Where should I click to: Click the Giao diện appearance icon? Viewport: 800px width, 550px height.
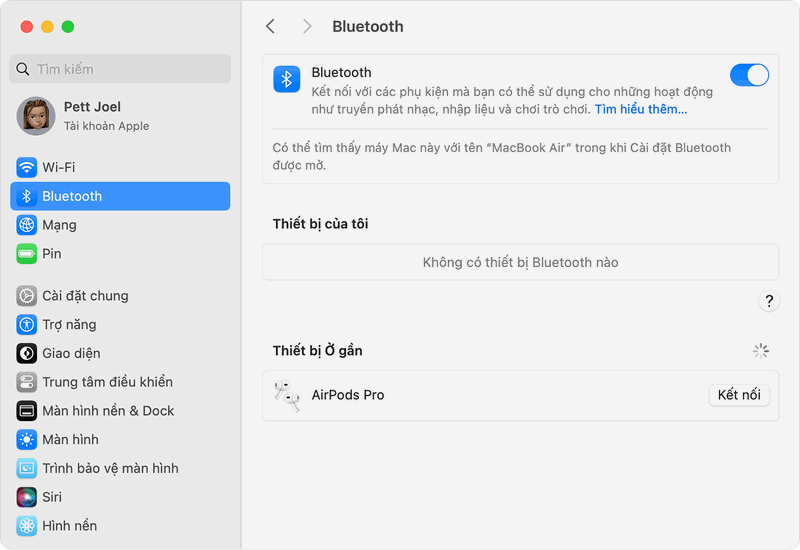coord(27,353)
